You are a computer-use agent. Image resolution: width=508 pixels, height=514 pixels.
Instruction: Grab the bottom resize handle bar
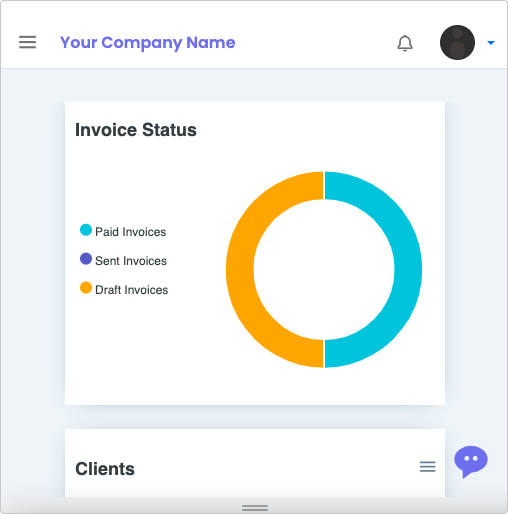pos(255,508)
